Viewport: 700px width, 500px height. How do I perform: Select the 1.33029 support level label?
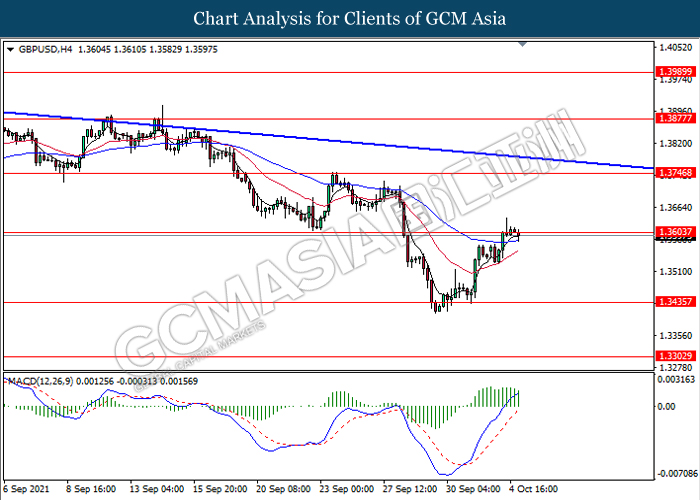coord(675,356)
